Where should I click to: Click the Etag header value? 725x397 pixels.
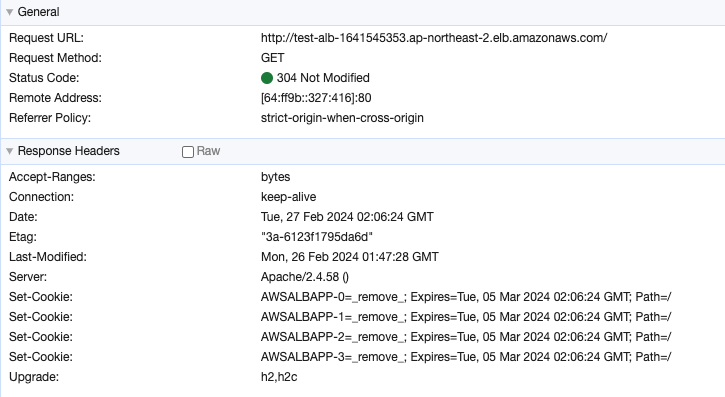317,237
